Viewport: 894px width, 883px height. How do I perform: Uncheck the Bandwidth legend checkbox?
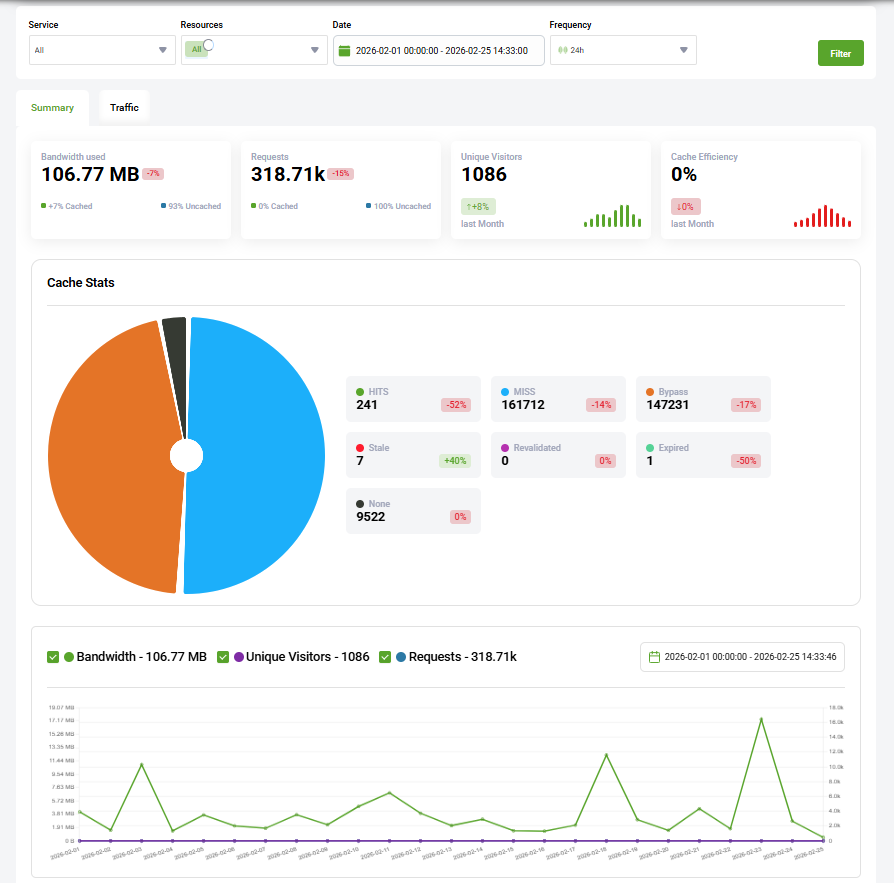tap(53, 657)
